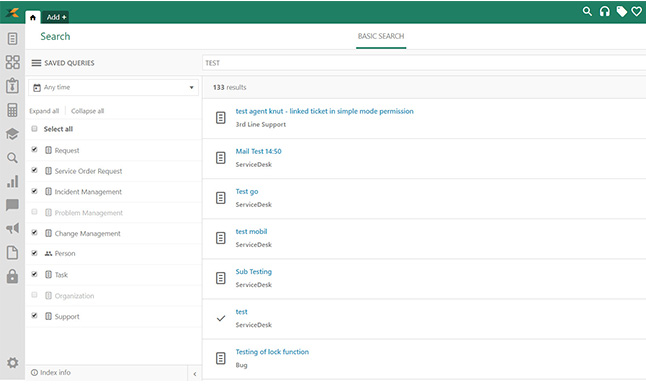646x384 pixels.
Task: Open the home tab icon
Action: 33,17
